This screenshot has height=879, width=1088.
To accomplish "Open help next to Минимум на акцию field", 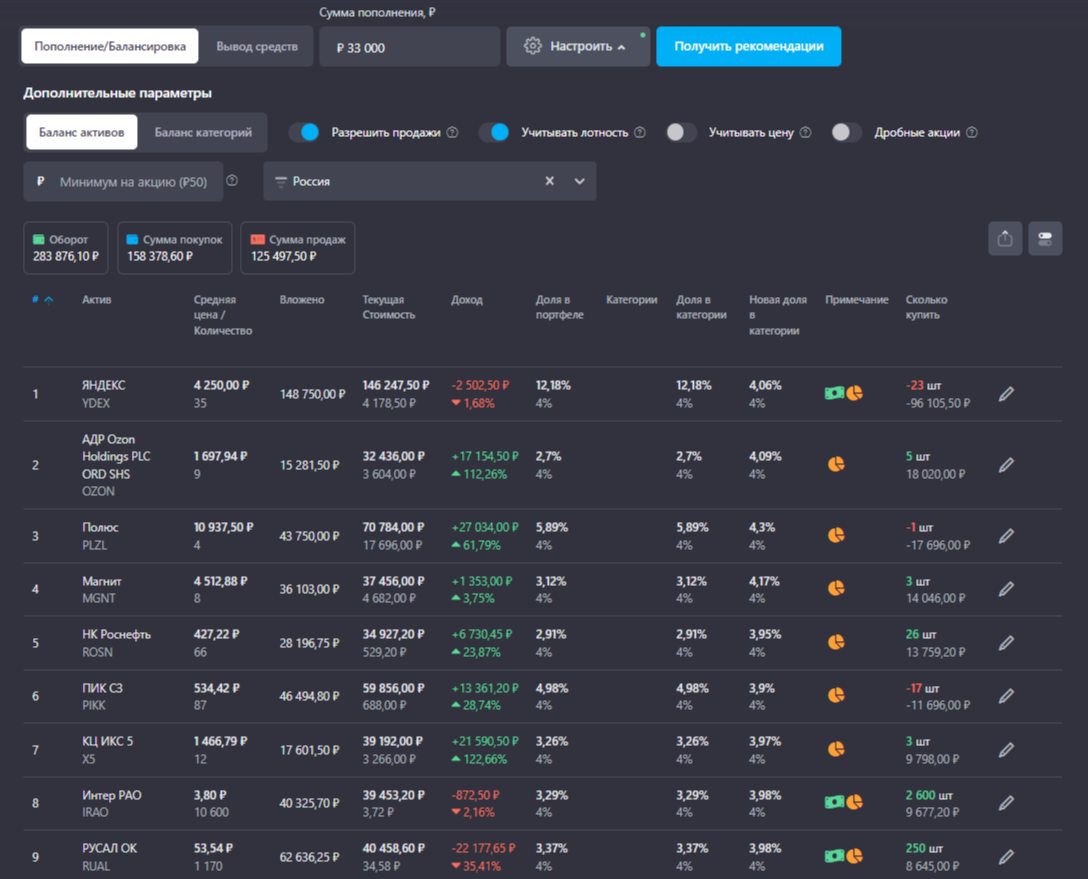I will [232, 180].
